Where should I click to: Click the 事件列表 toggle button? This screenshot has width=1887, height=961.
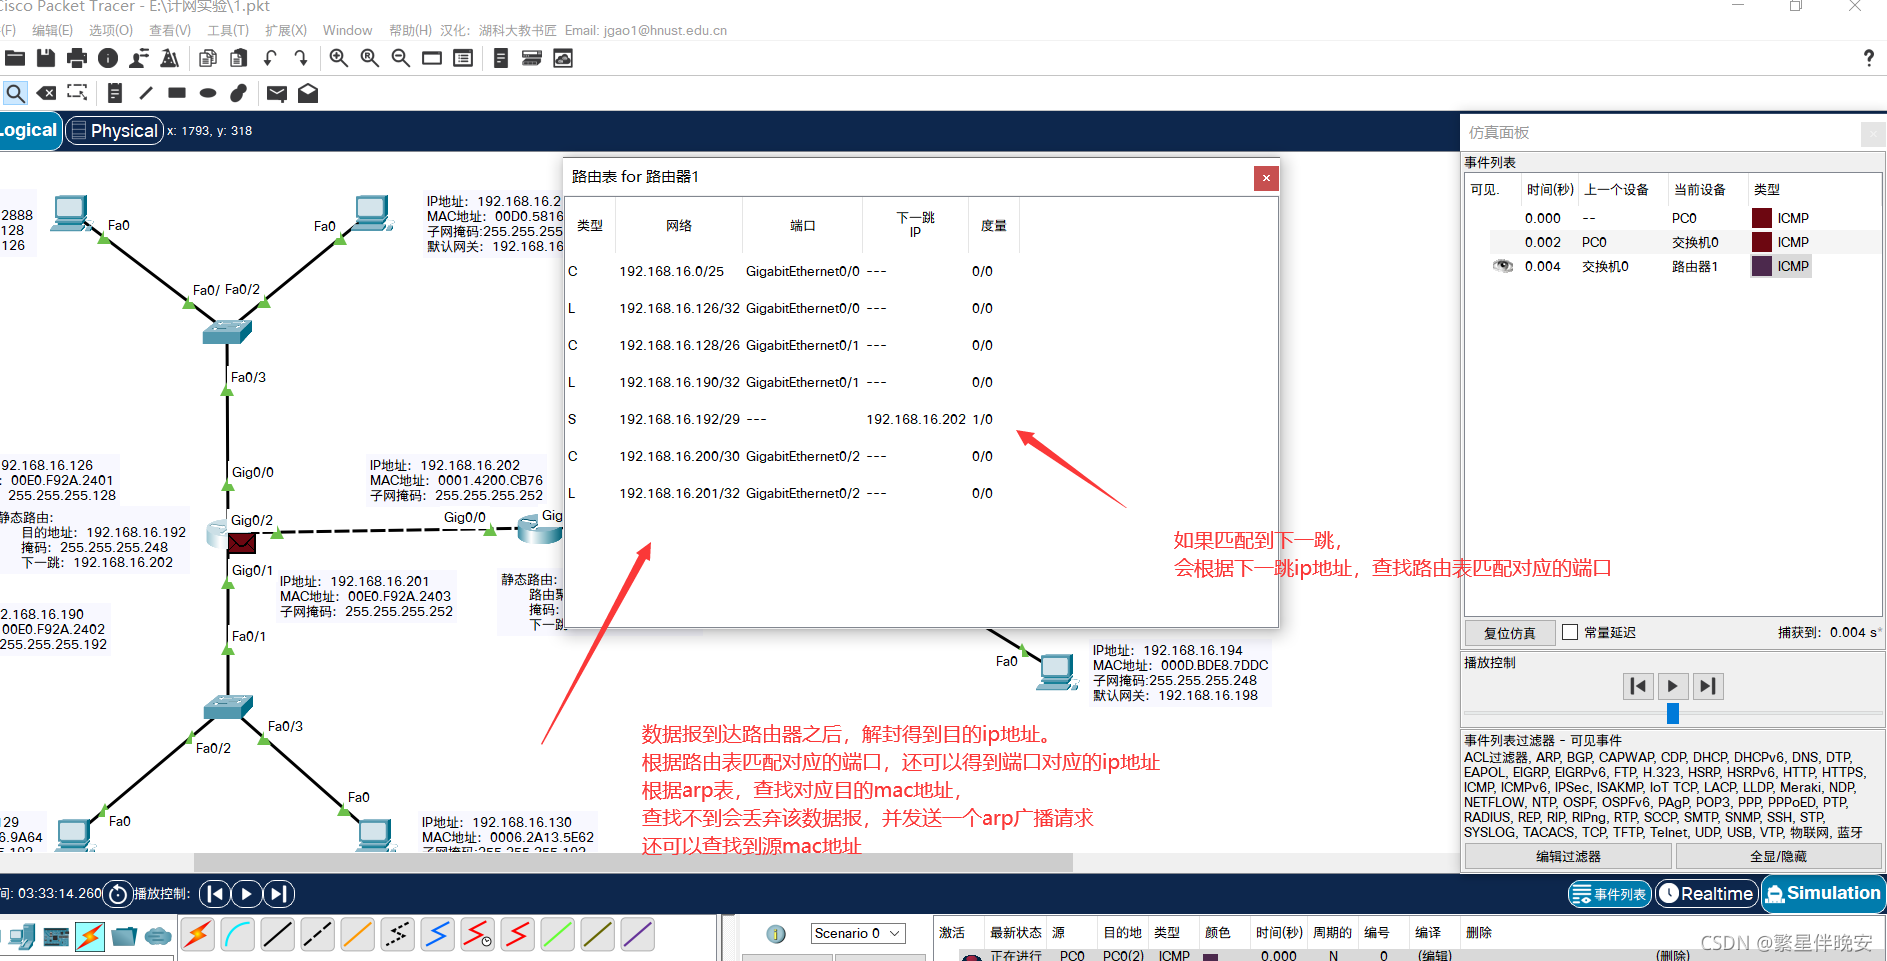(x=1609, y=894)
